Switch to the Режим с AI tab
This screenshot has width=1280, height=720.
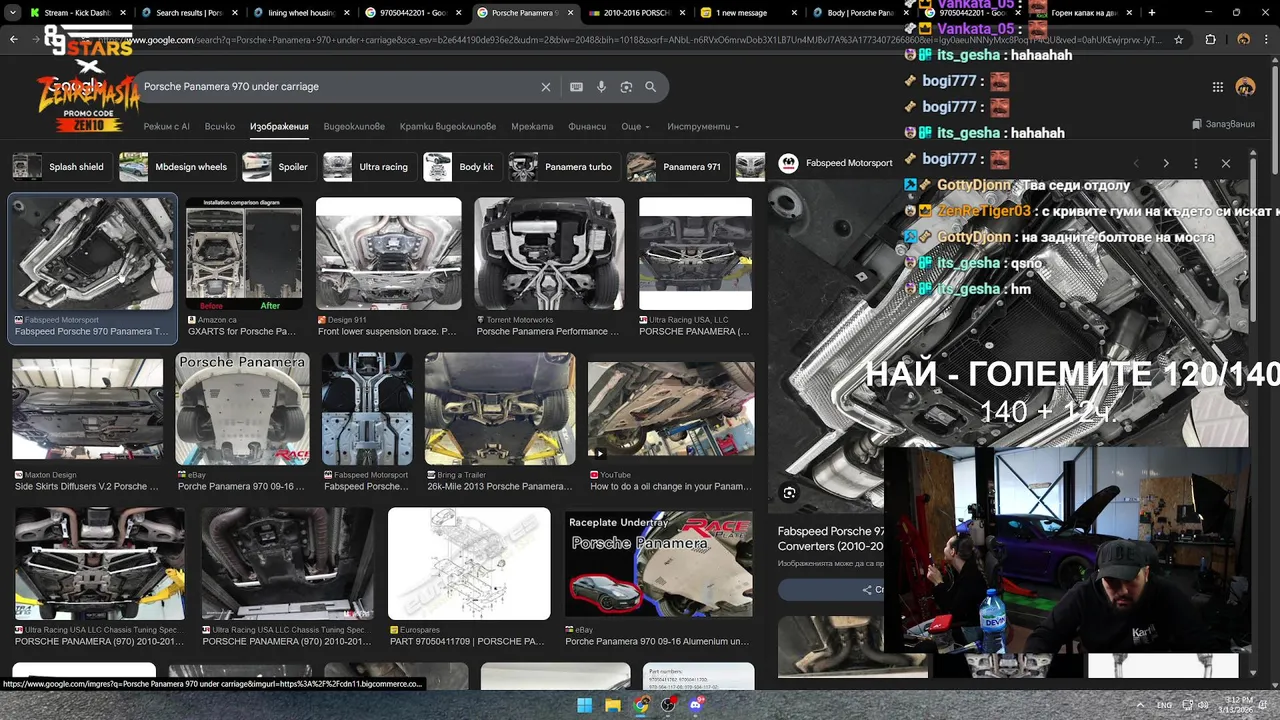tap(166, 127)
